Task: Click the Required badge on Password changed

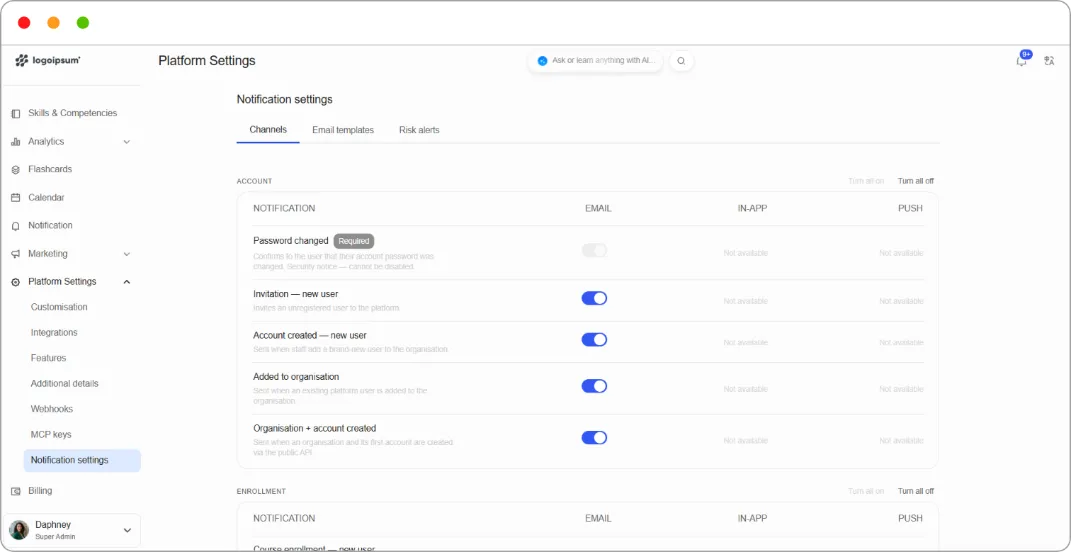Action: tap(354, 240)
